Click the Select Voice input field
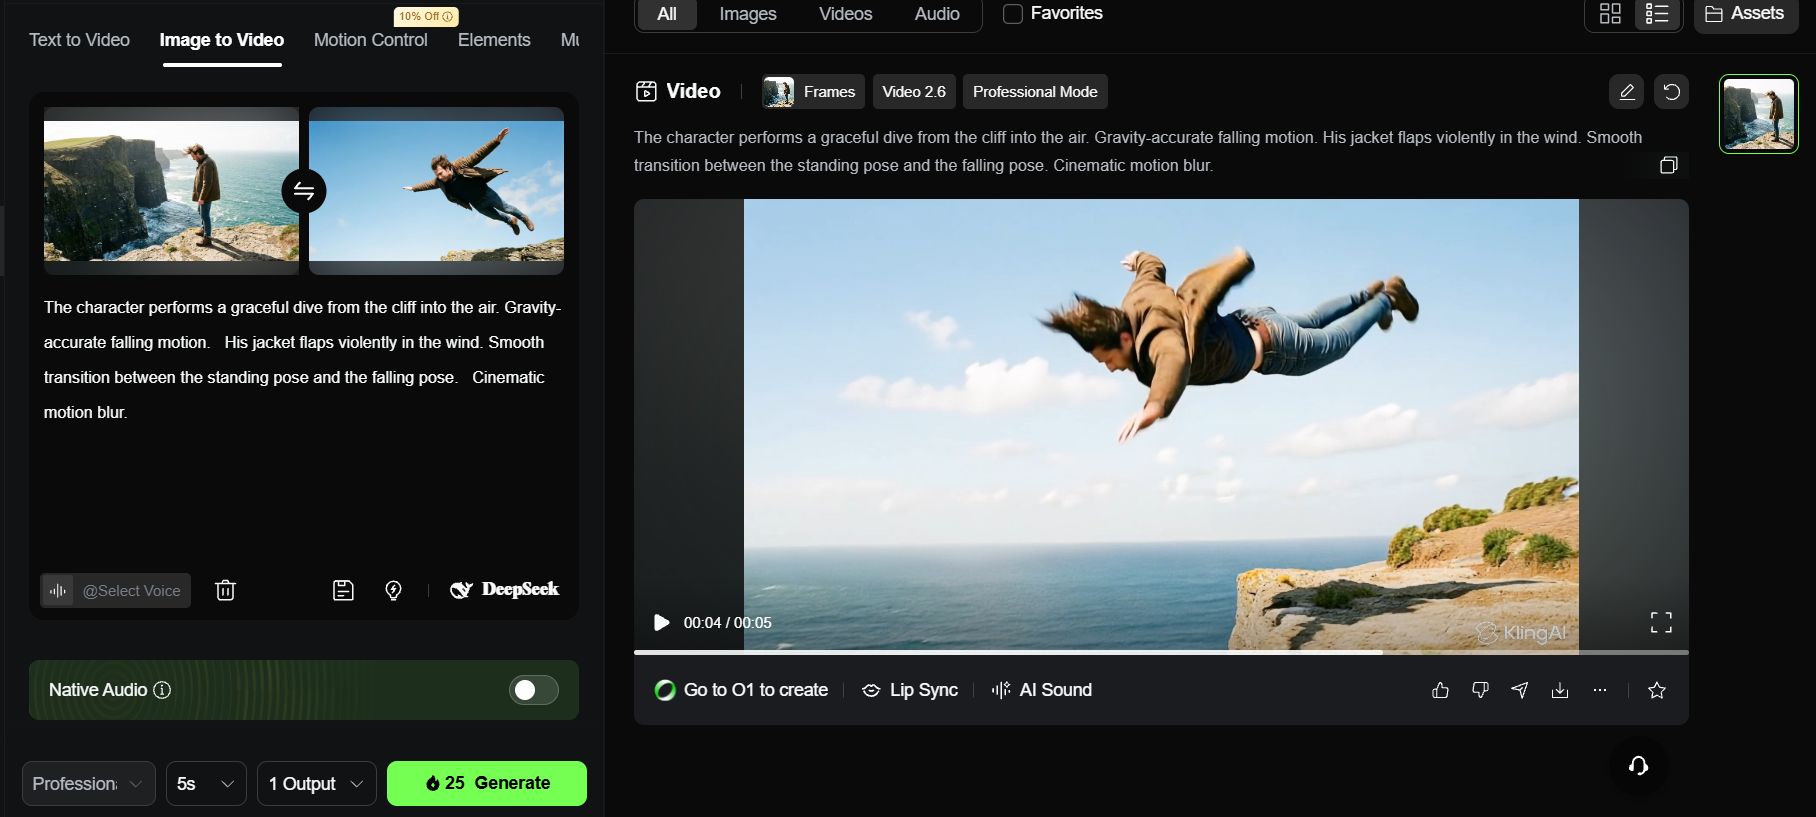1816x817 pixels. 116,591
